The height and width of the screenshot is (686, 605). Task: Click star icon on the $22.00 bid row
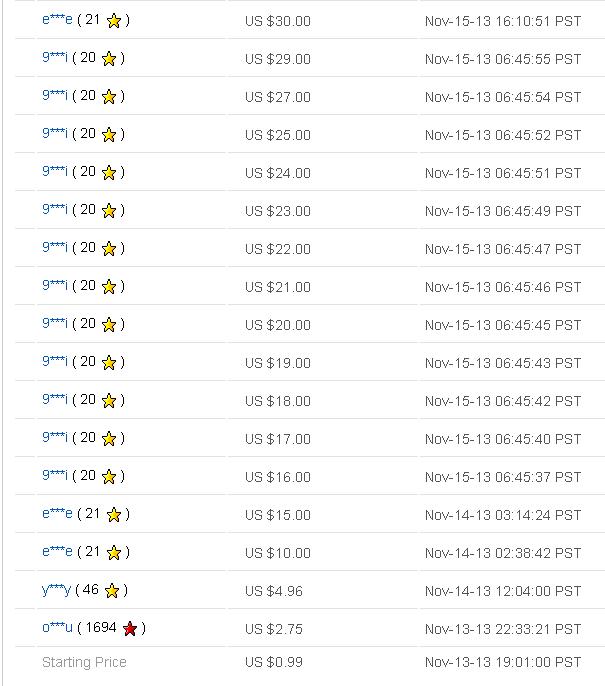pyautogui.click(x=109, y=249)
